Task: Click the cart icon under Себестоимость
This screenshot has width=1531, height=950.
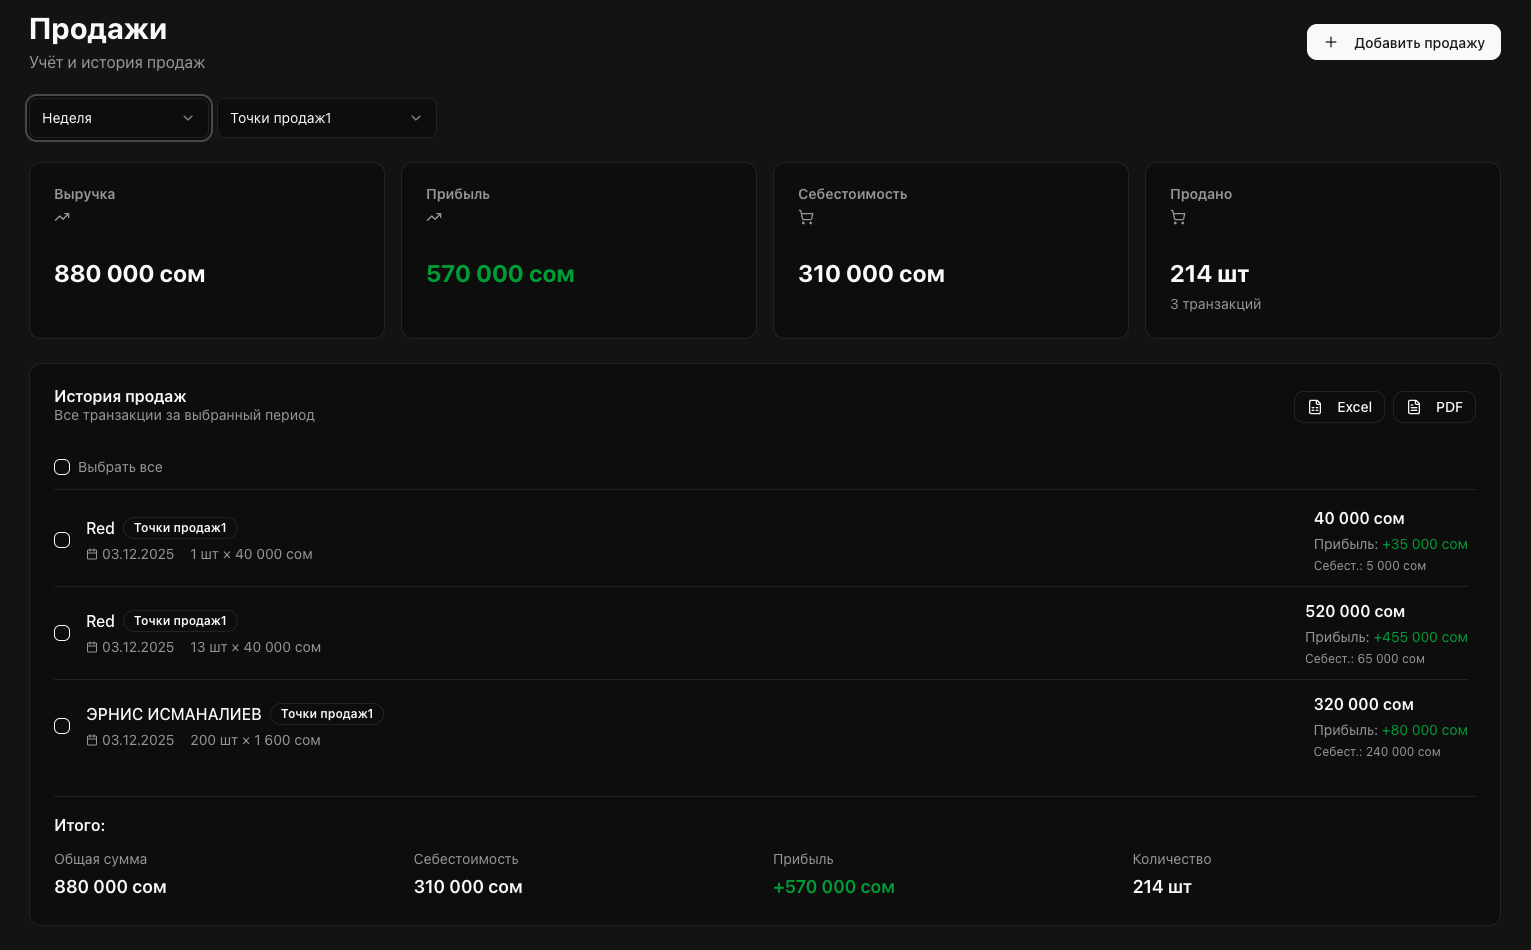Action: [x=806, y=217]
